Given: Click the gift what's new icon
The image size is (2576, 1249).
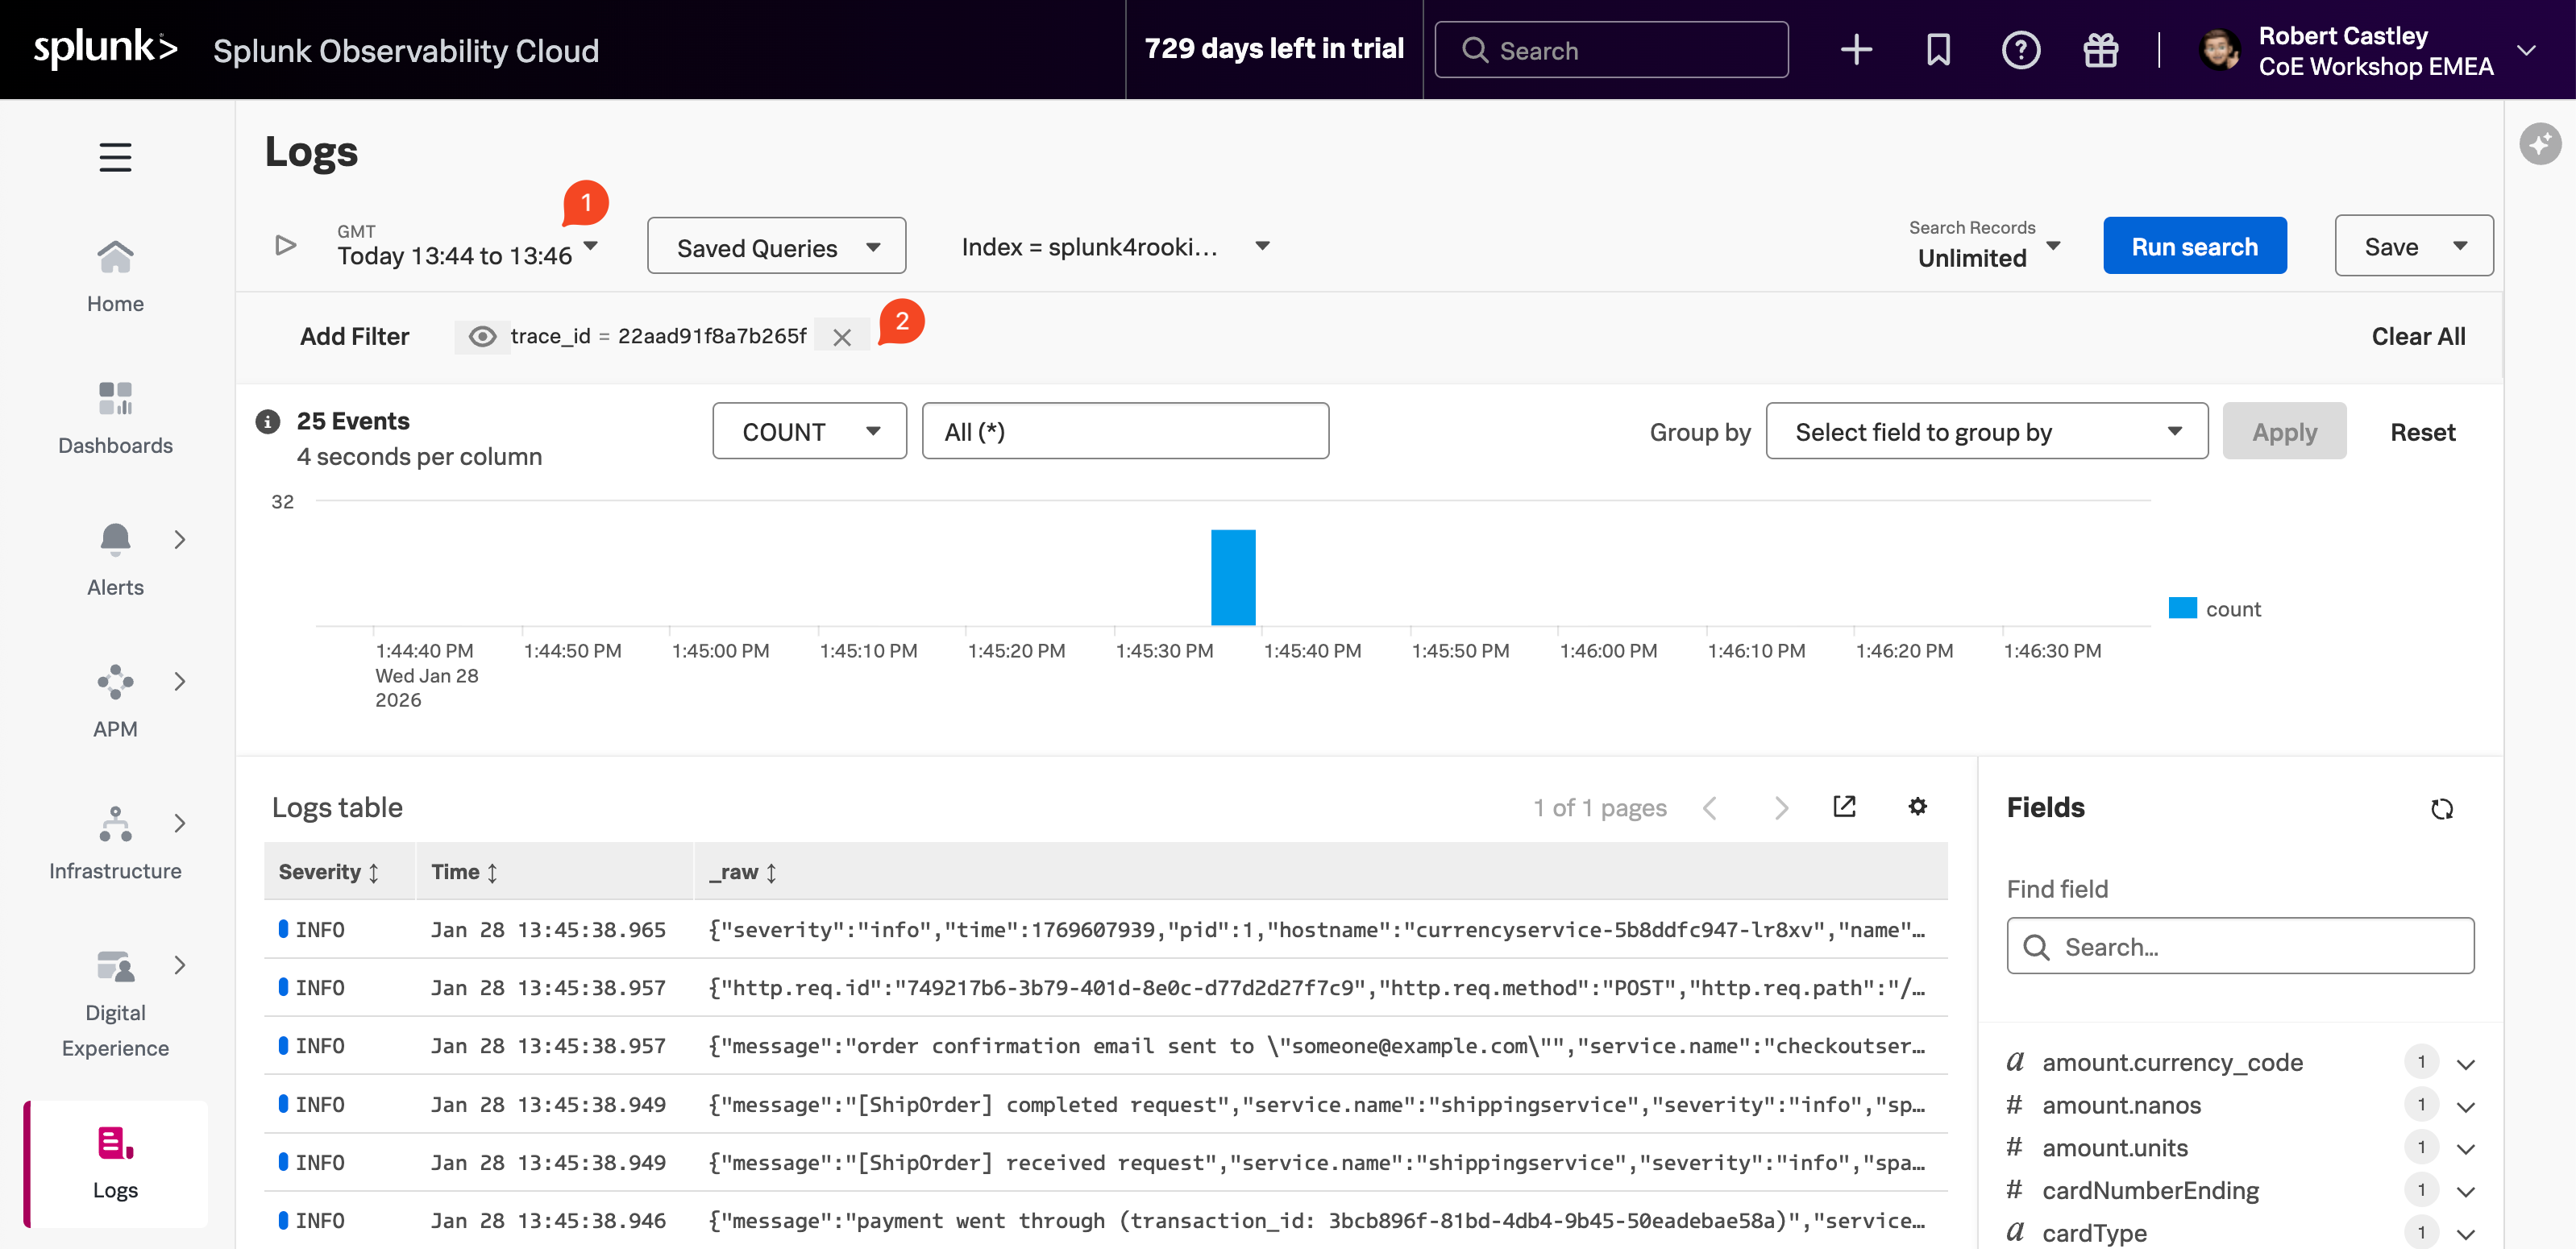Looking at the screenshot, I should 2100,50.
